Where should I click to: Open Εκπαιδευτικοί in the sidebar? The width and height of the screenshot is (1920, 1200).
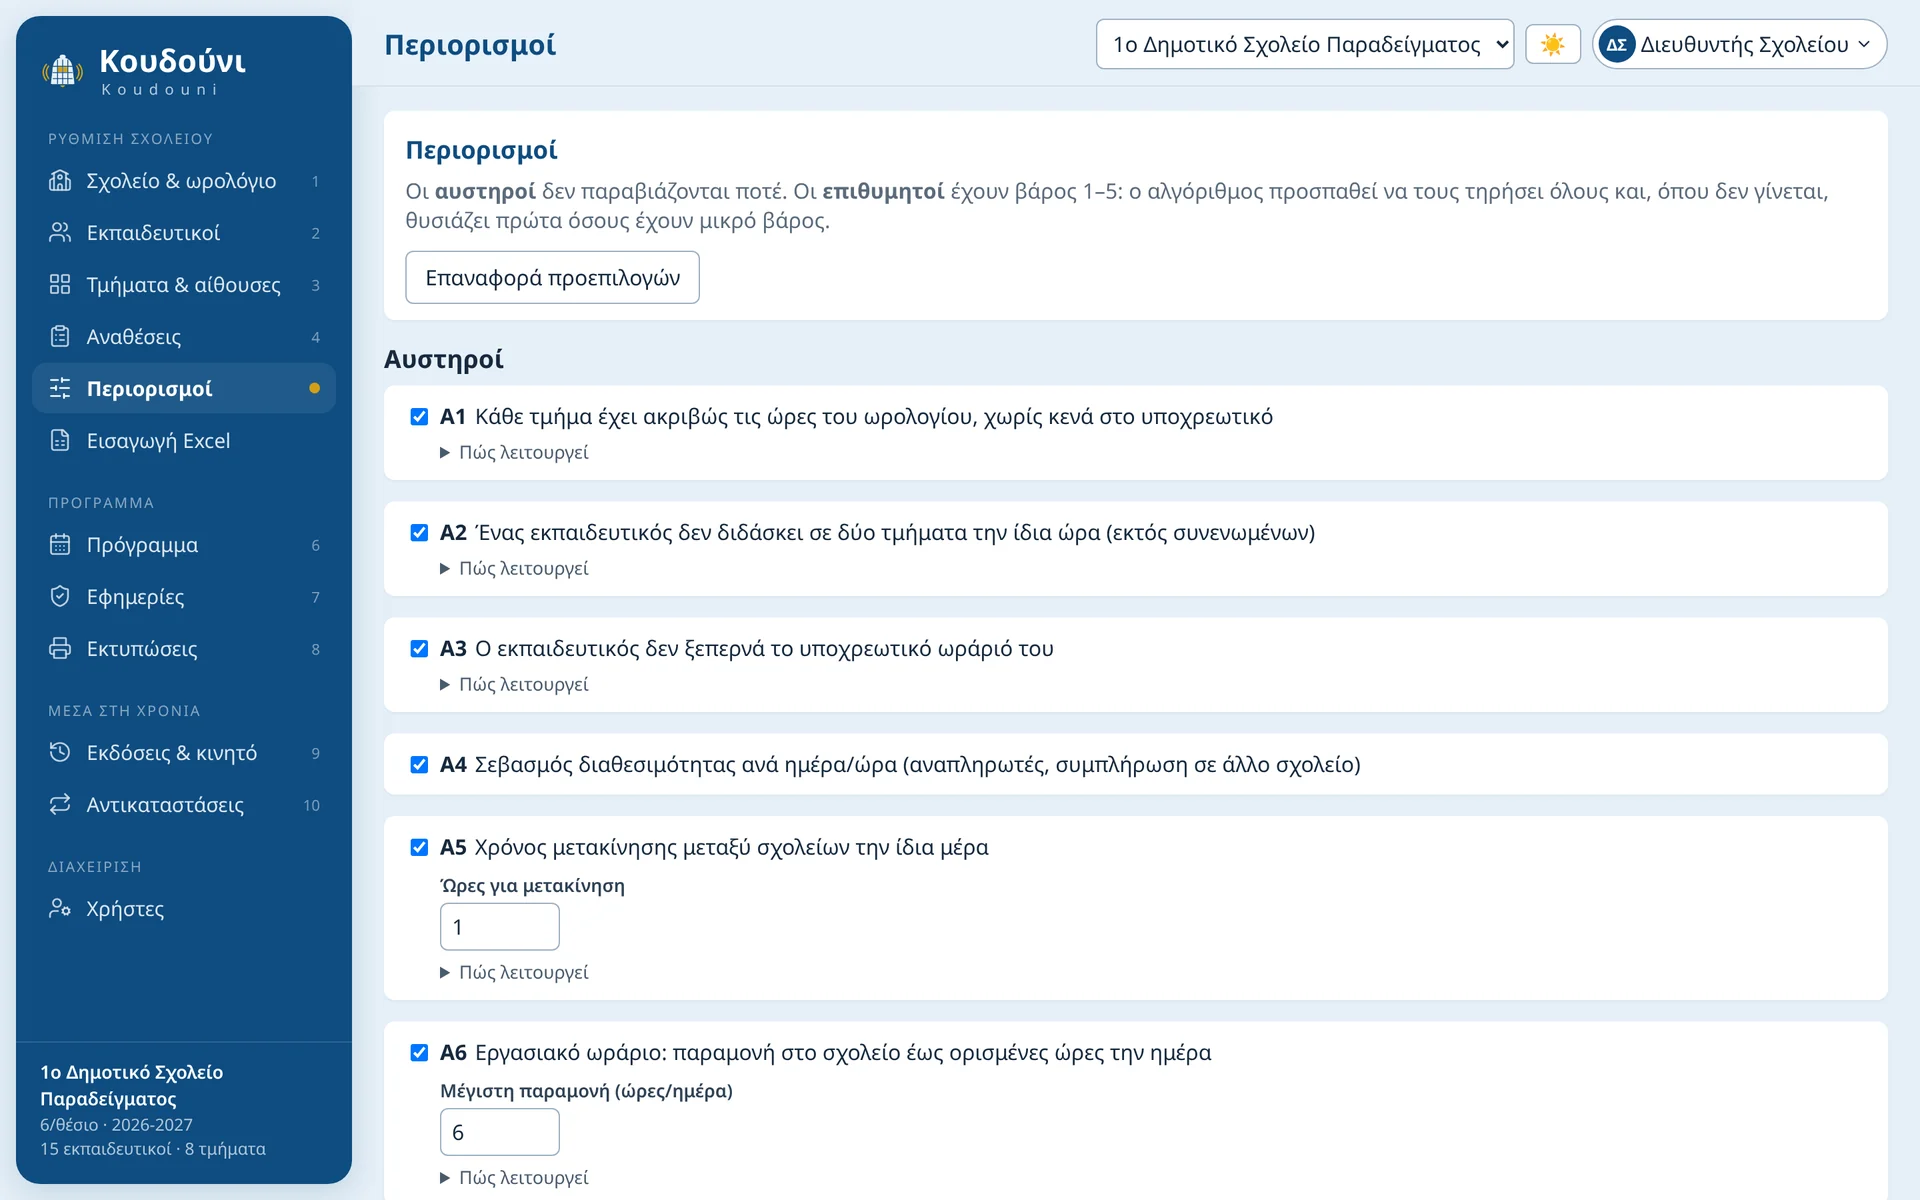tap(184, 233)
